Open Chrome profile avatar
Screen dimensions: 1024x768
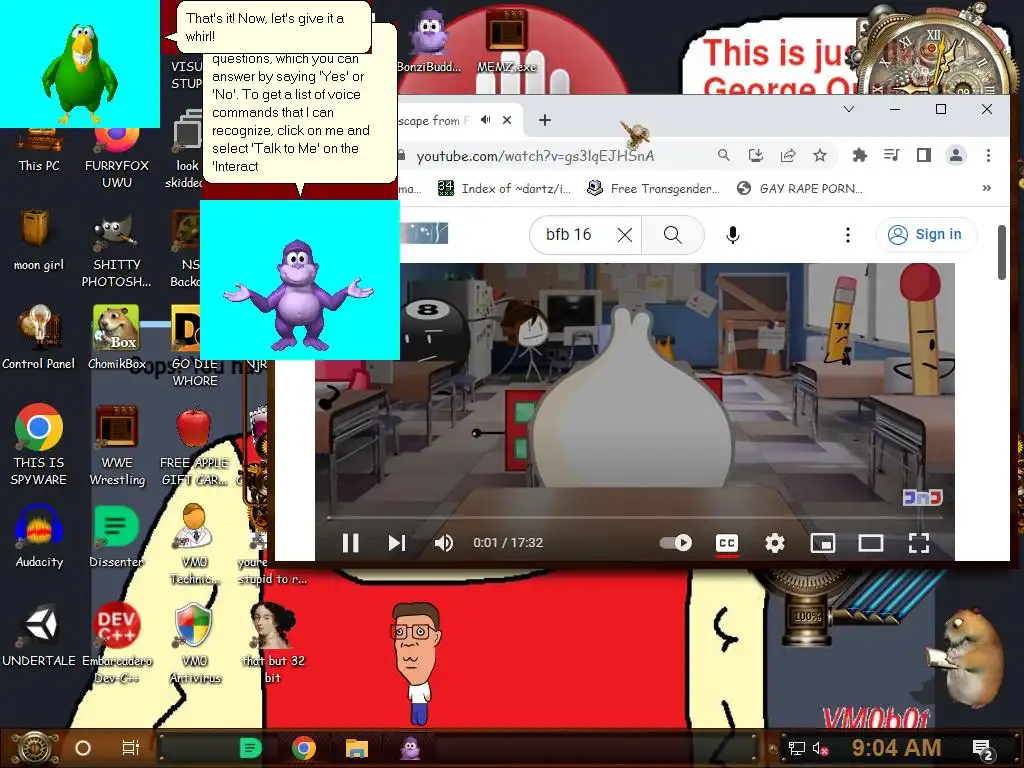pyautogui.click(x=956, y=155)
